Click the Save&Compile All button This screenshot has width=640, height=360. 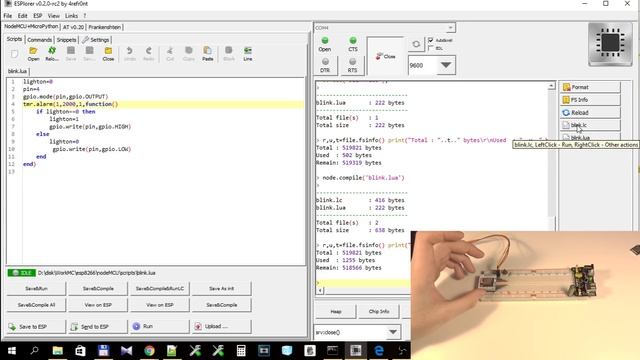[36, 305]
